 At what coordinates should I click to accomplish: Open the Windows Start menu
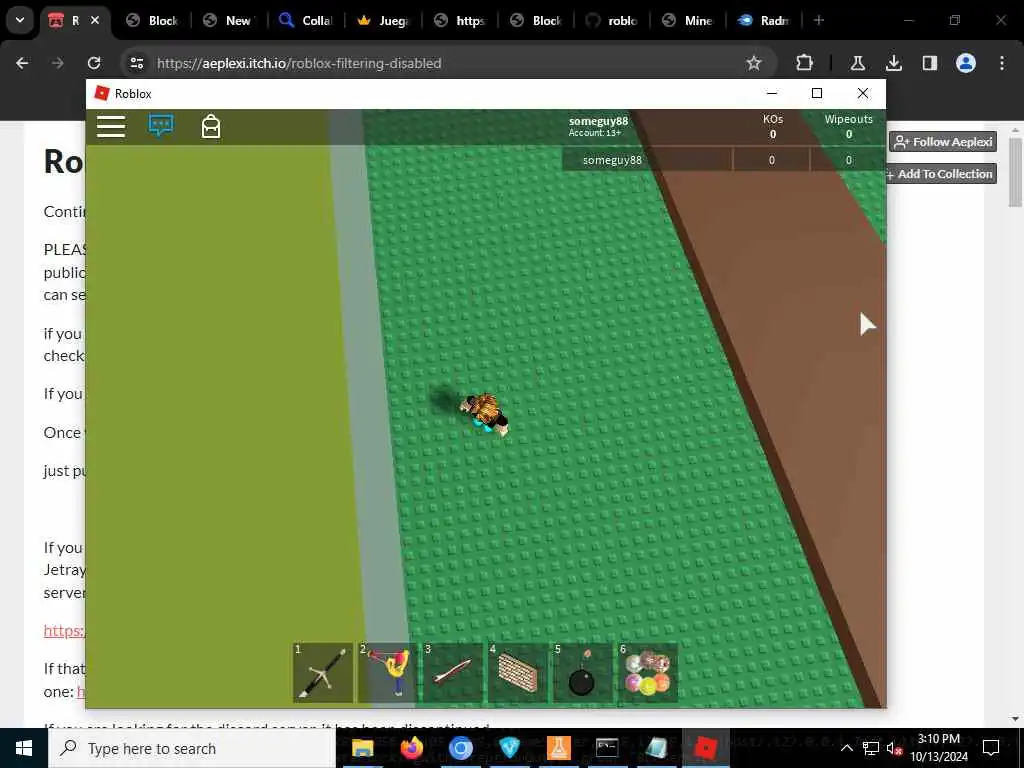(24, 748)
